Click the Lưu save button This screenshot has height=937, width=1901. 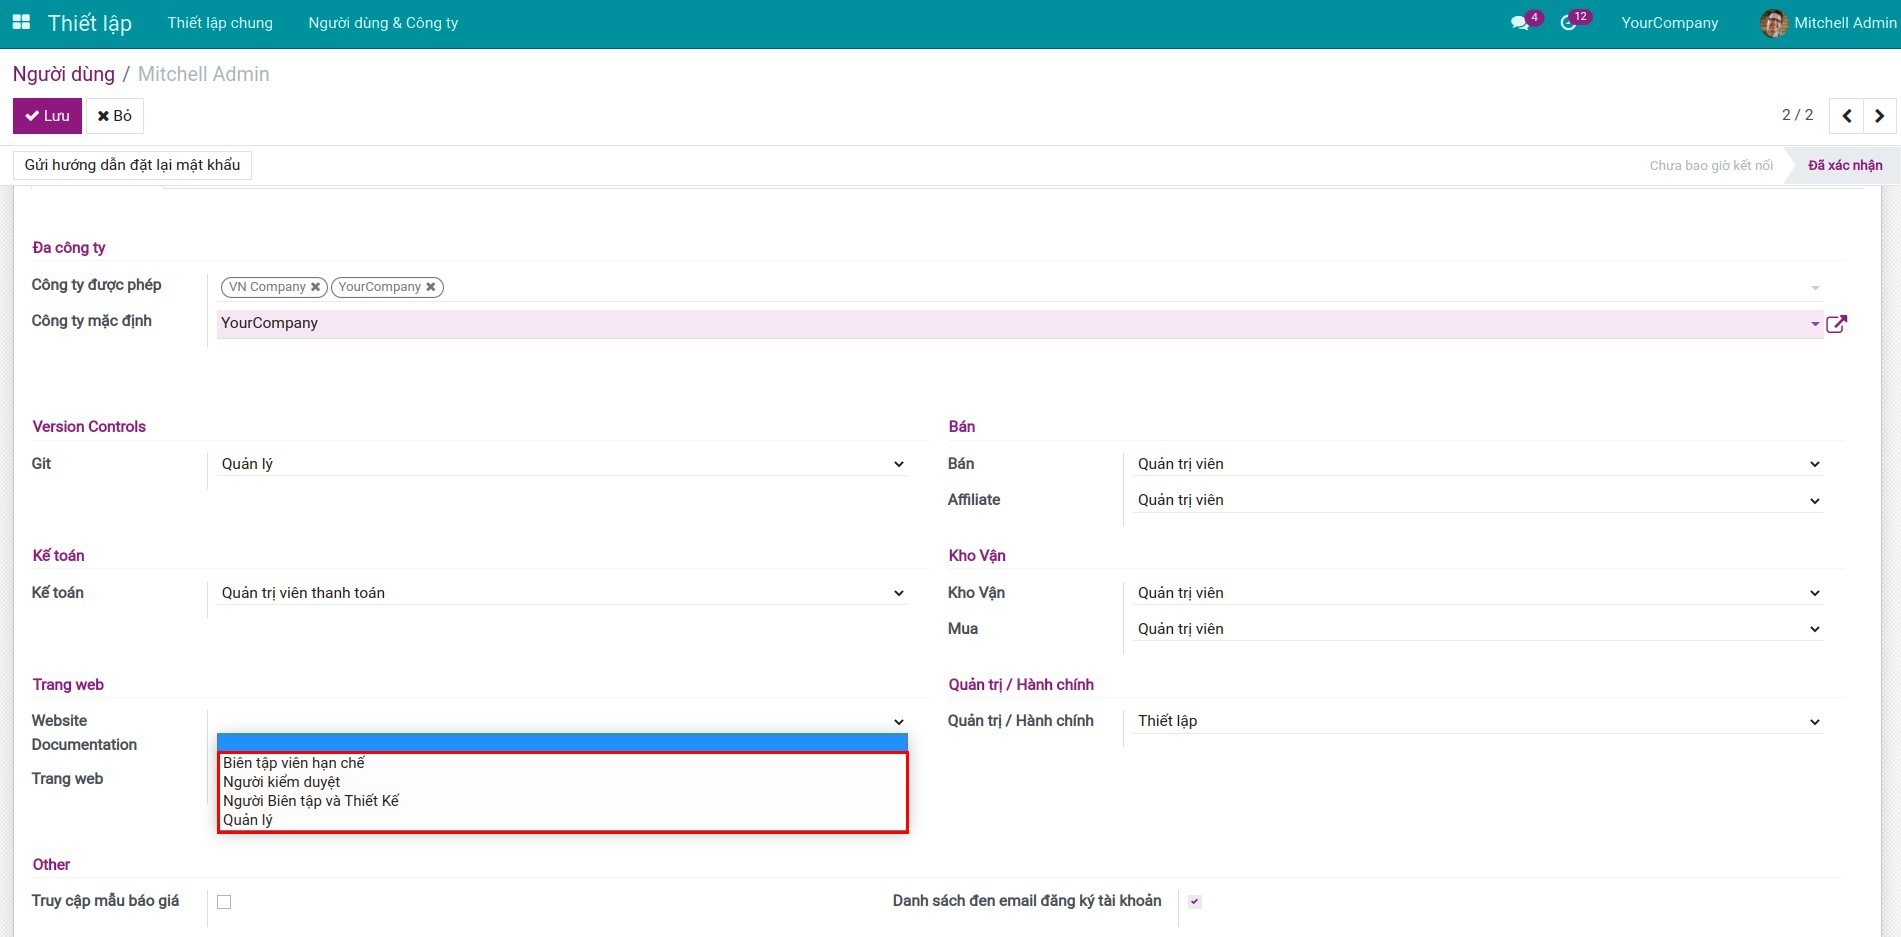coord(47,116)
